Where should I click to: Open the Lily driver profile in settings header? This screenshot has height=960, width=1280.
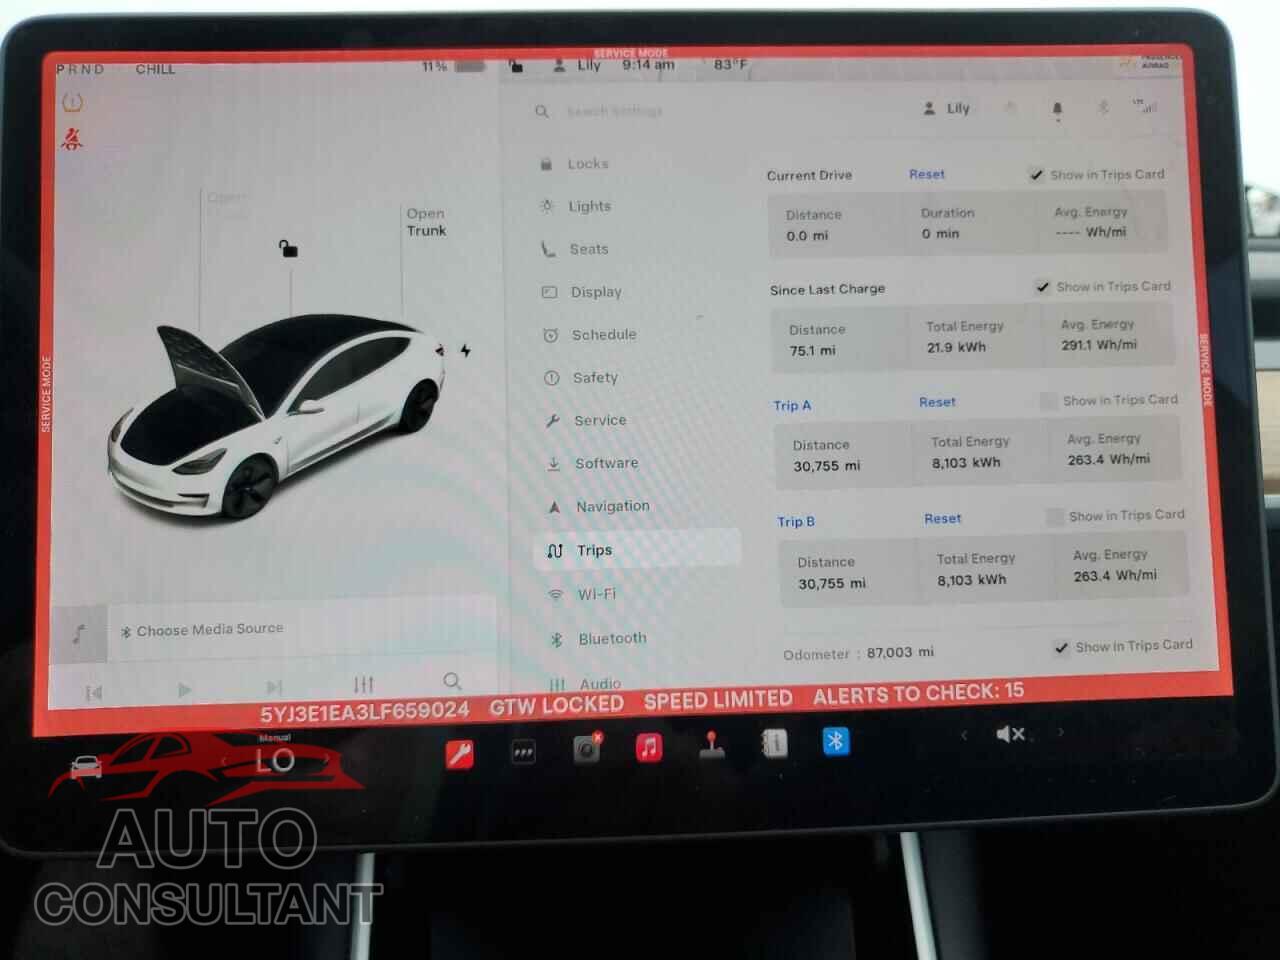pyautogui.click(x=946, y=108)
